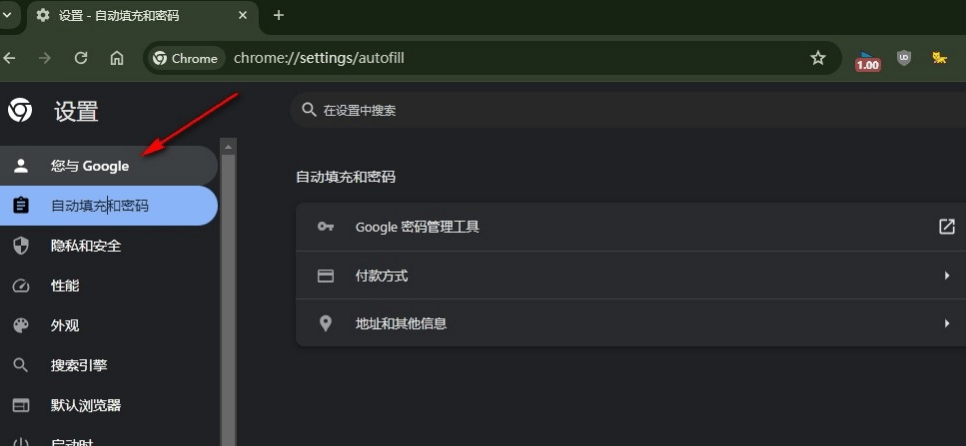966x446 pixels.
Task: Select 默认浏览器 in the sidebar
Action: (x=86, y=406)
